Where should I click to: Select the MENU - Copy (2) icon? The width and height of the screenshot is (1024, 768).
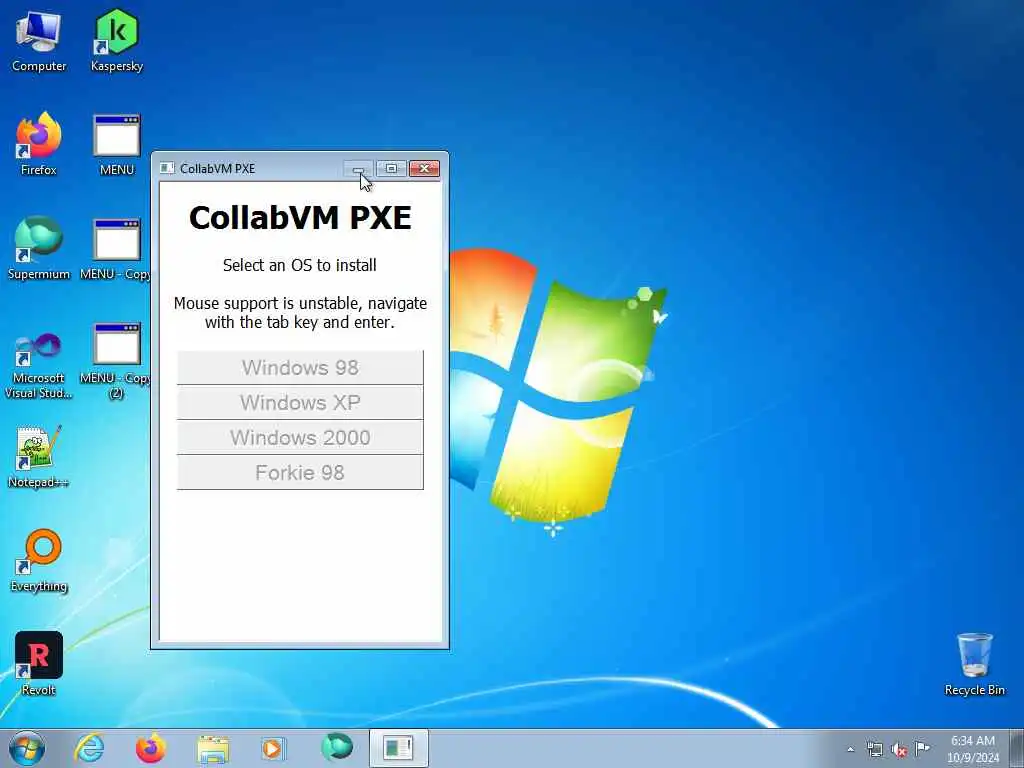[x=117, y=360]
